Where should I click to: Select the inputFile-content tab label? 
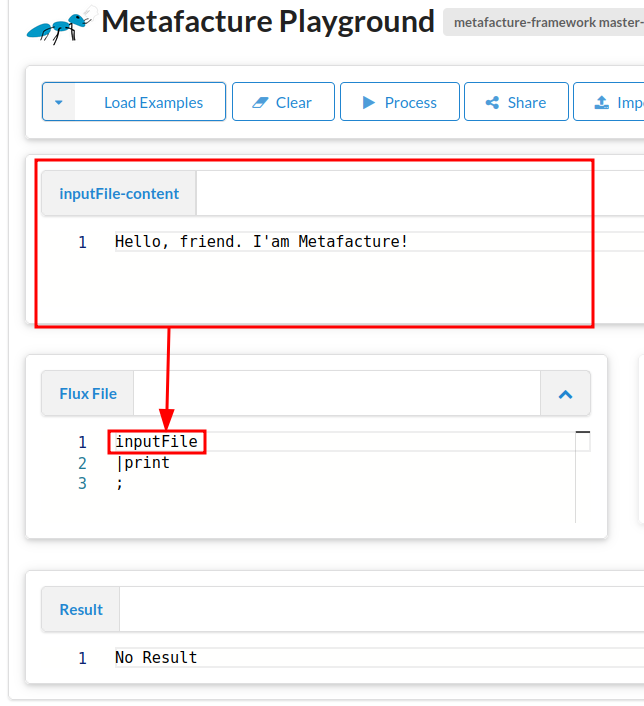click(x=119, y=194)
